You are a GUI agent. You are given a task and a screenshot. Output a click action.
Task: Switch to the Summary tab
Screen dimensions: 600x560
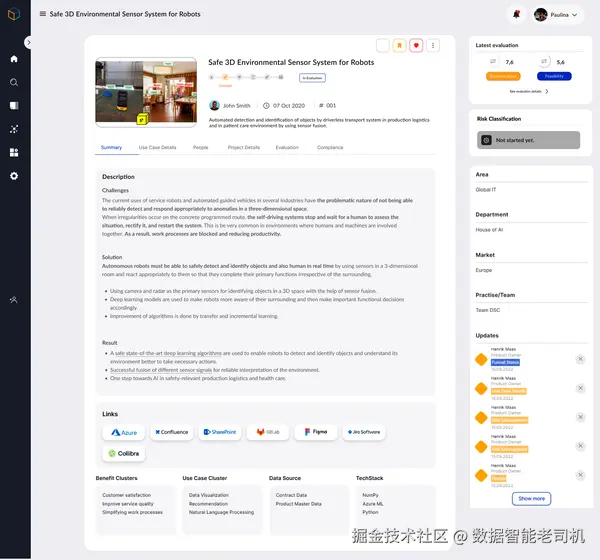tap(111, 147)
